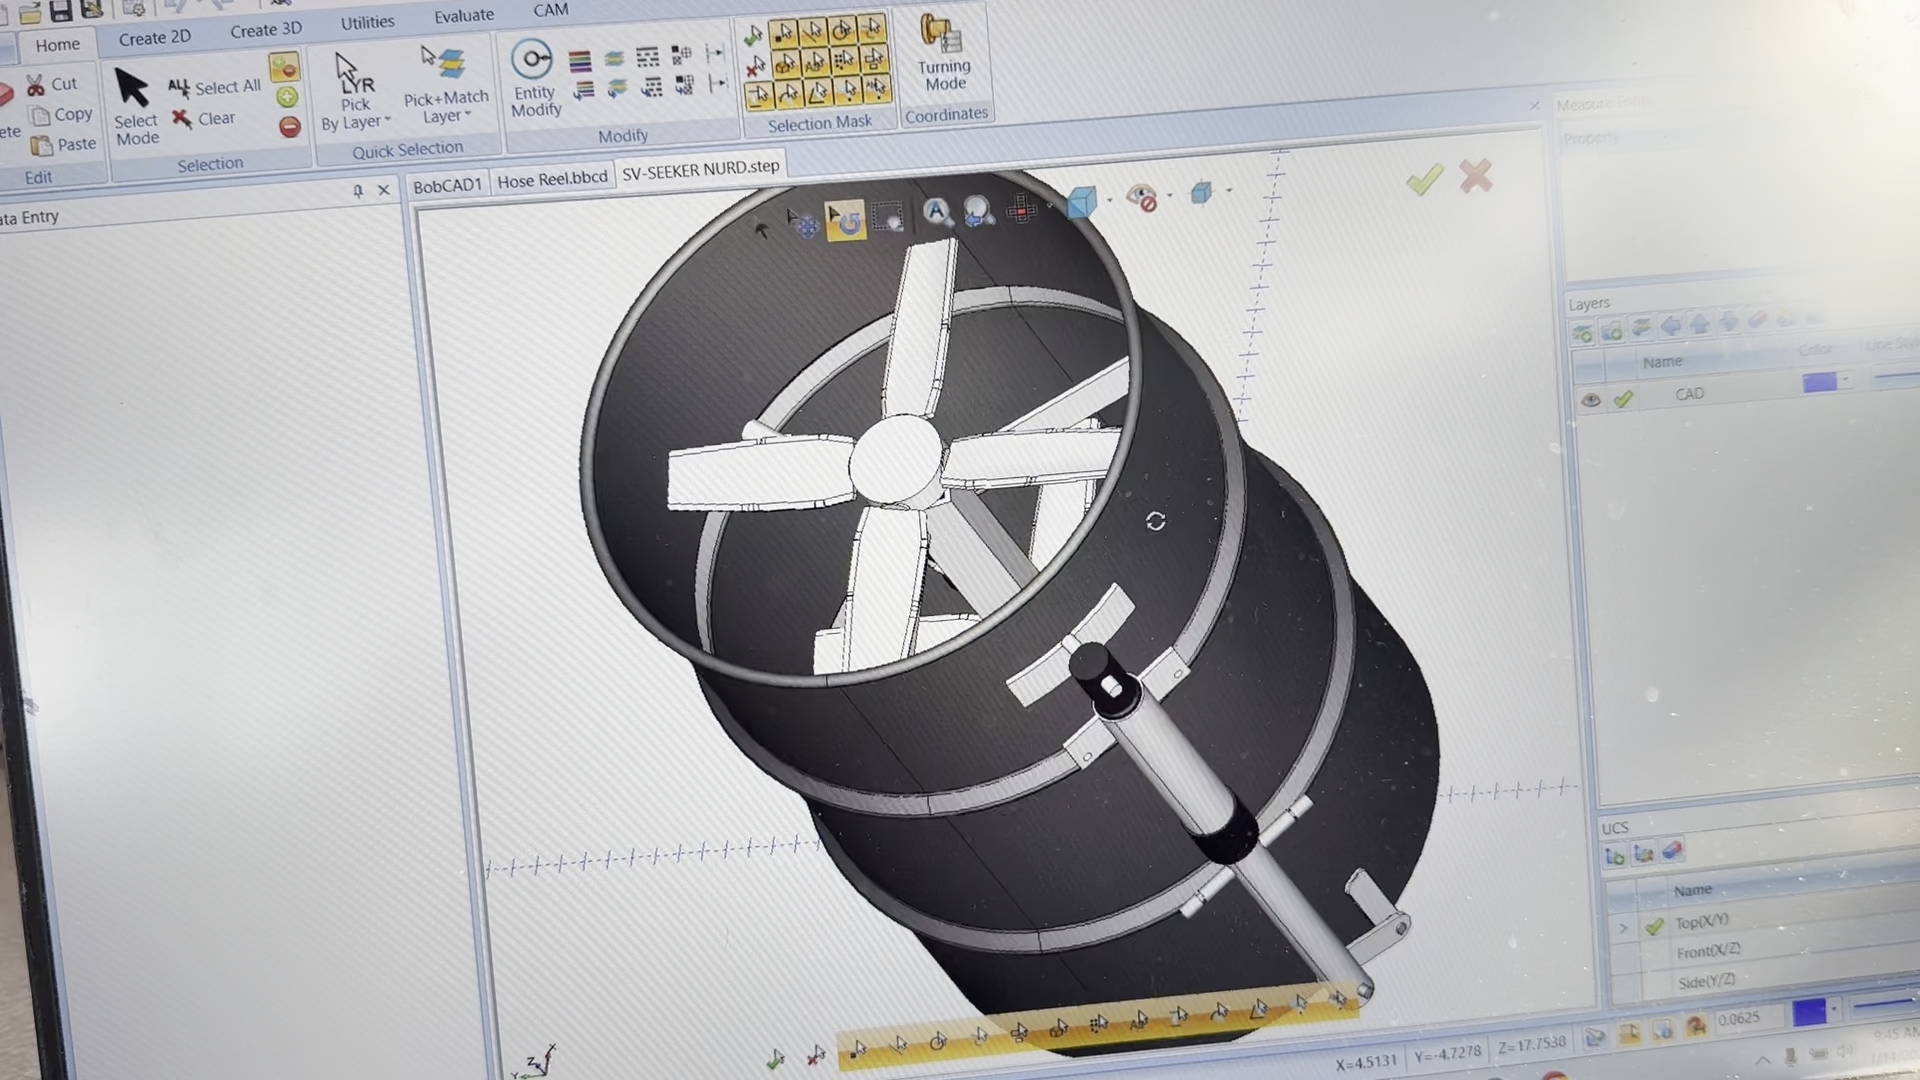
Task: Click the zoom previous magnifier icon
Action: tap(978, 211)
